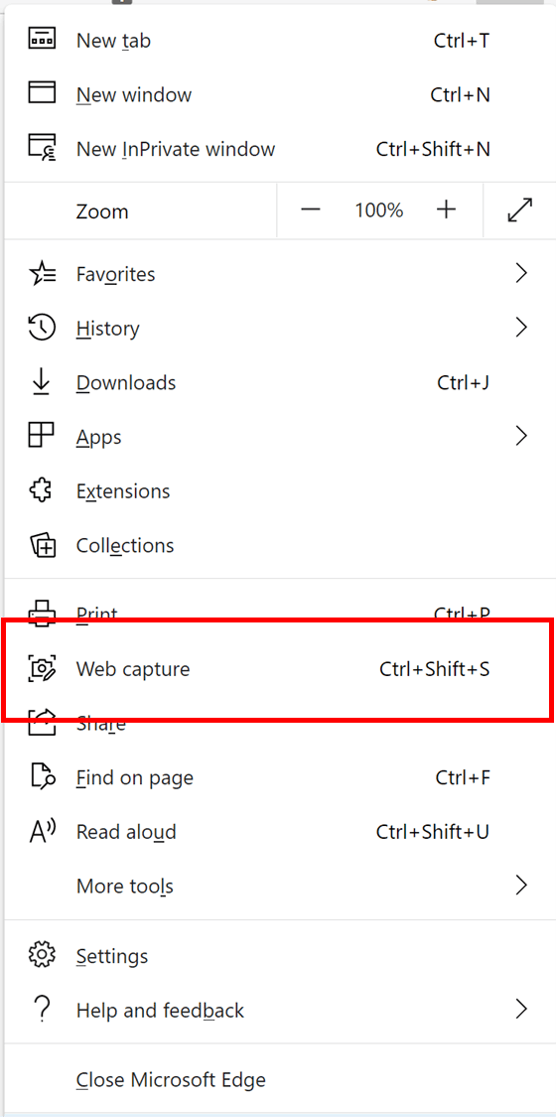The height and width of the screenshot is (1117, 556).
Task: Enter full screen with the diagonal arrow button
Action: [x=520, y=210]
